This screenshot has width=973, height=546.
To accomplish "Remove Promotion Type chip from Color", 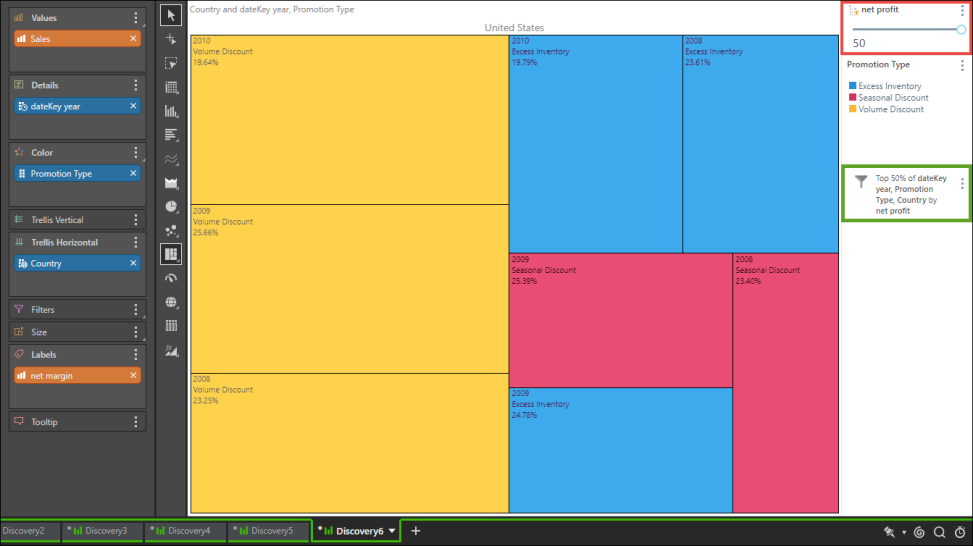I will (133, 174).
